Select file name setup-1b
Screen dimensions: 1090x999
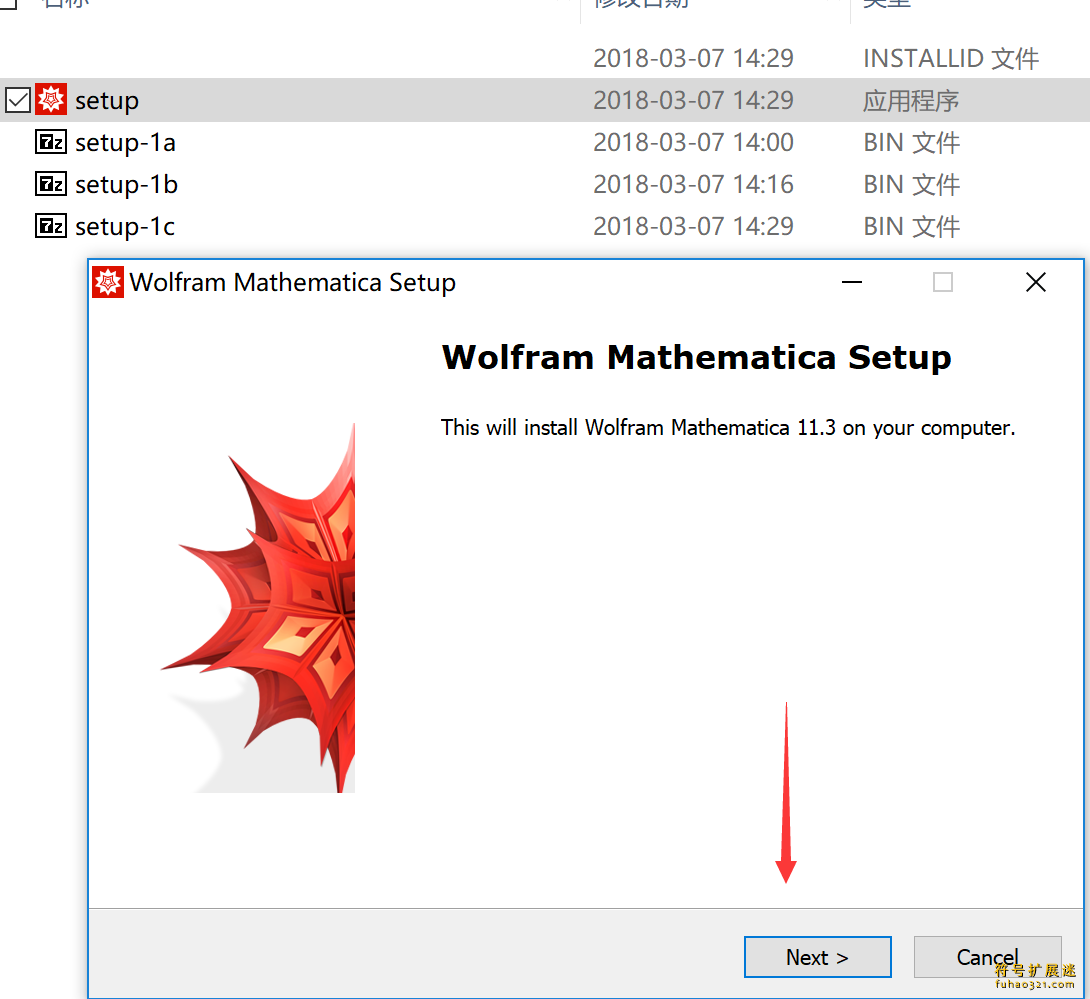click(x=127, y=184)
